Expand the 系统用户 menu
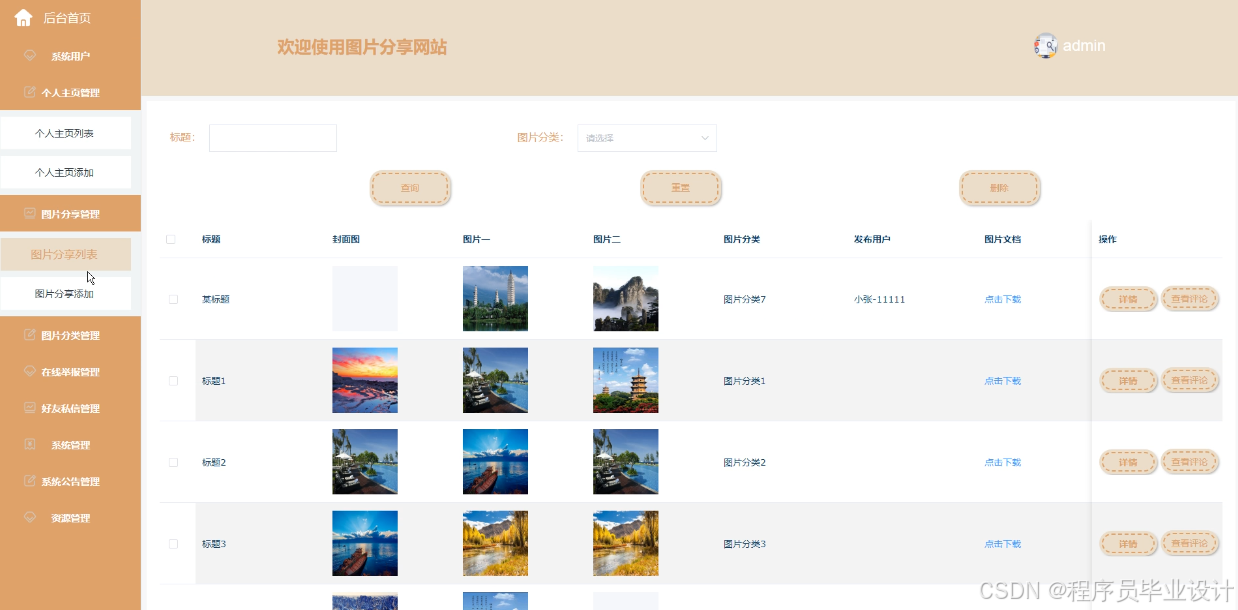Image resolution: width=1238 pixels, height=610 pixels. 70,56
